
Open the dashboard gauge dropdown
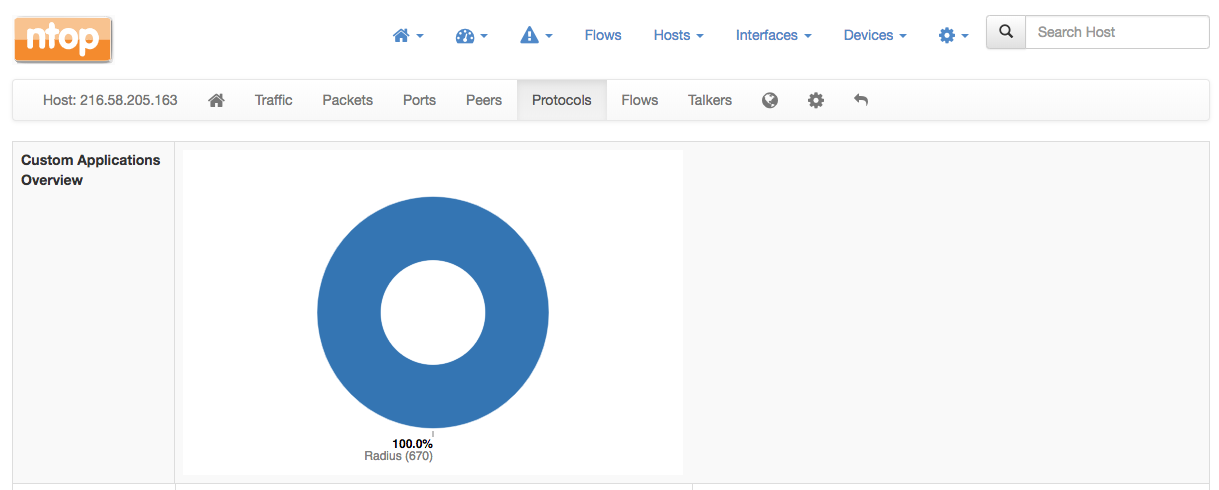471,35
